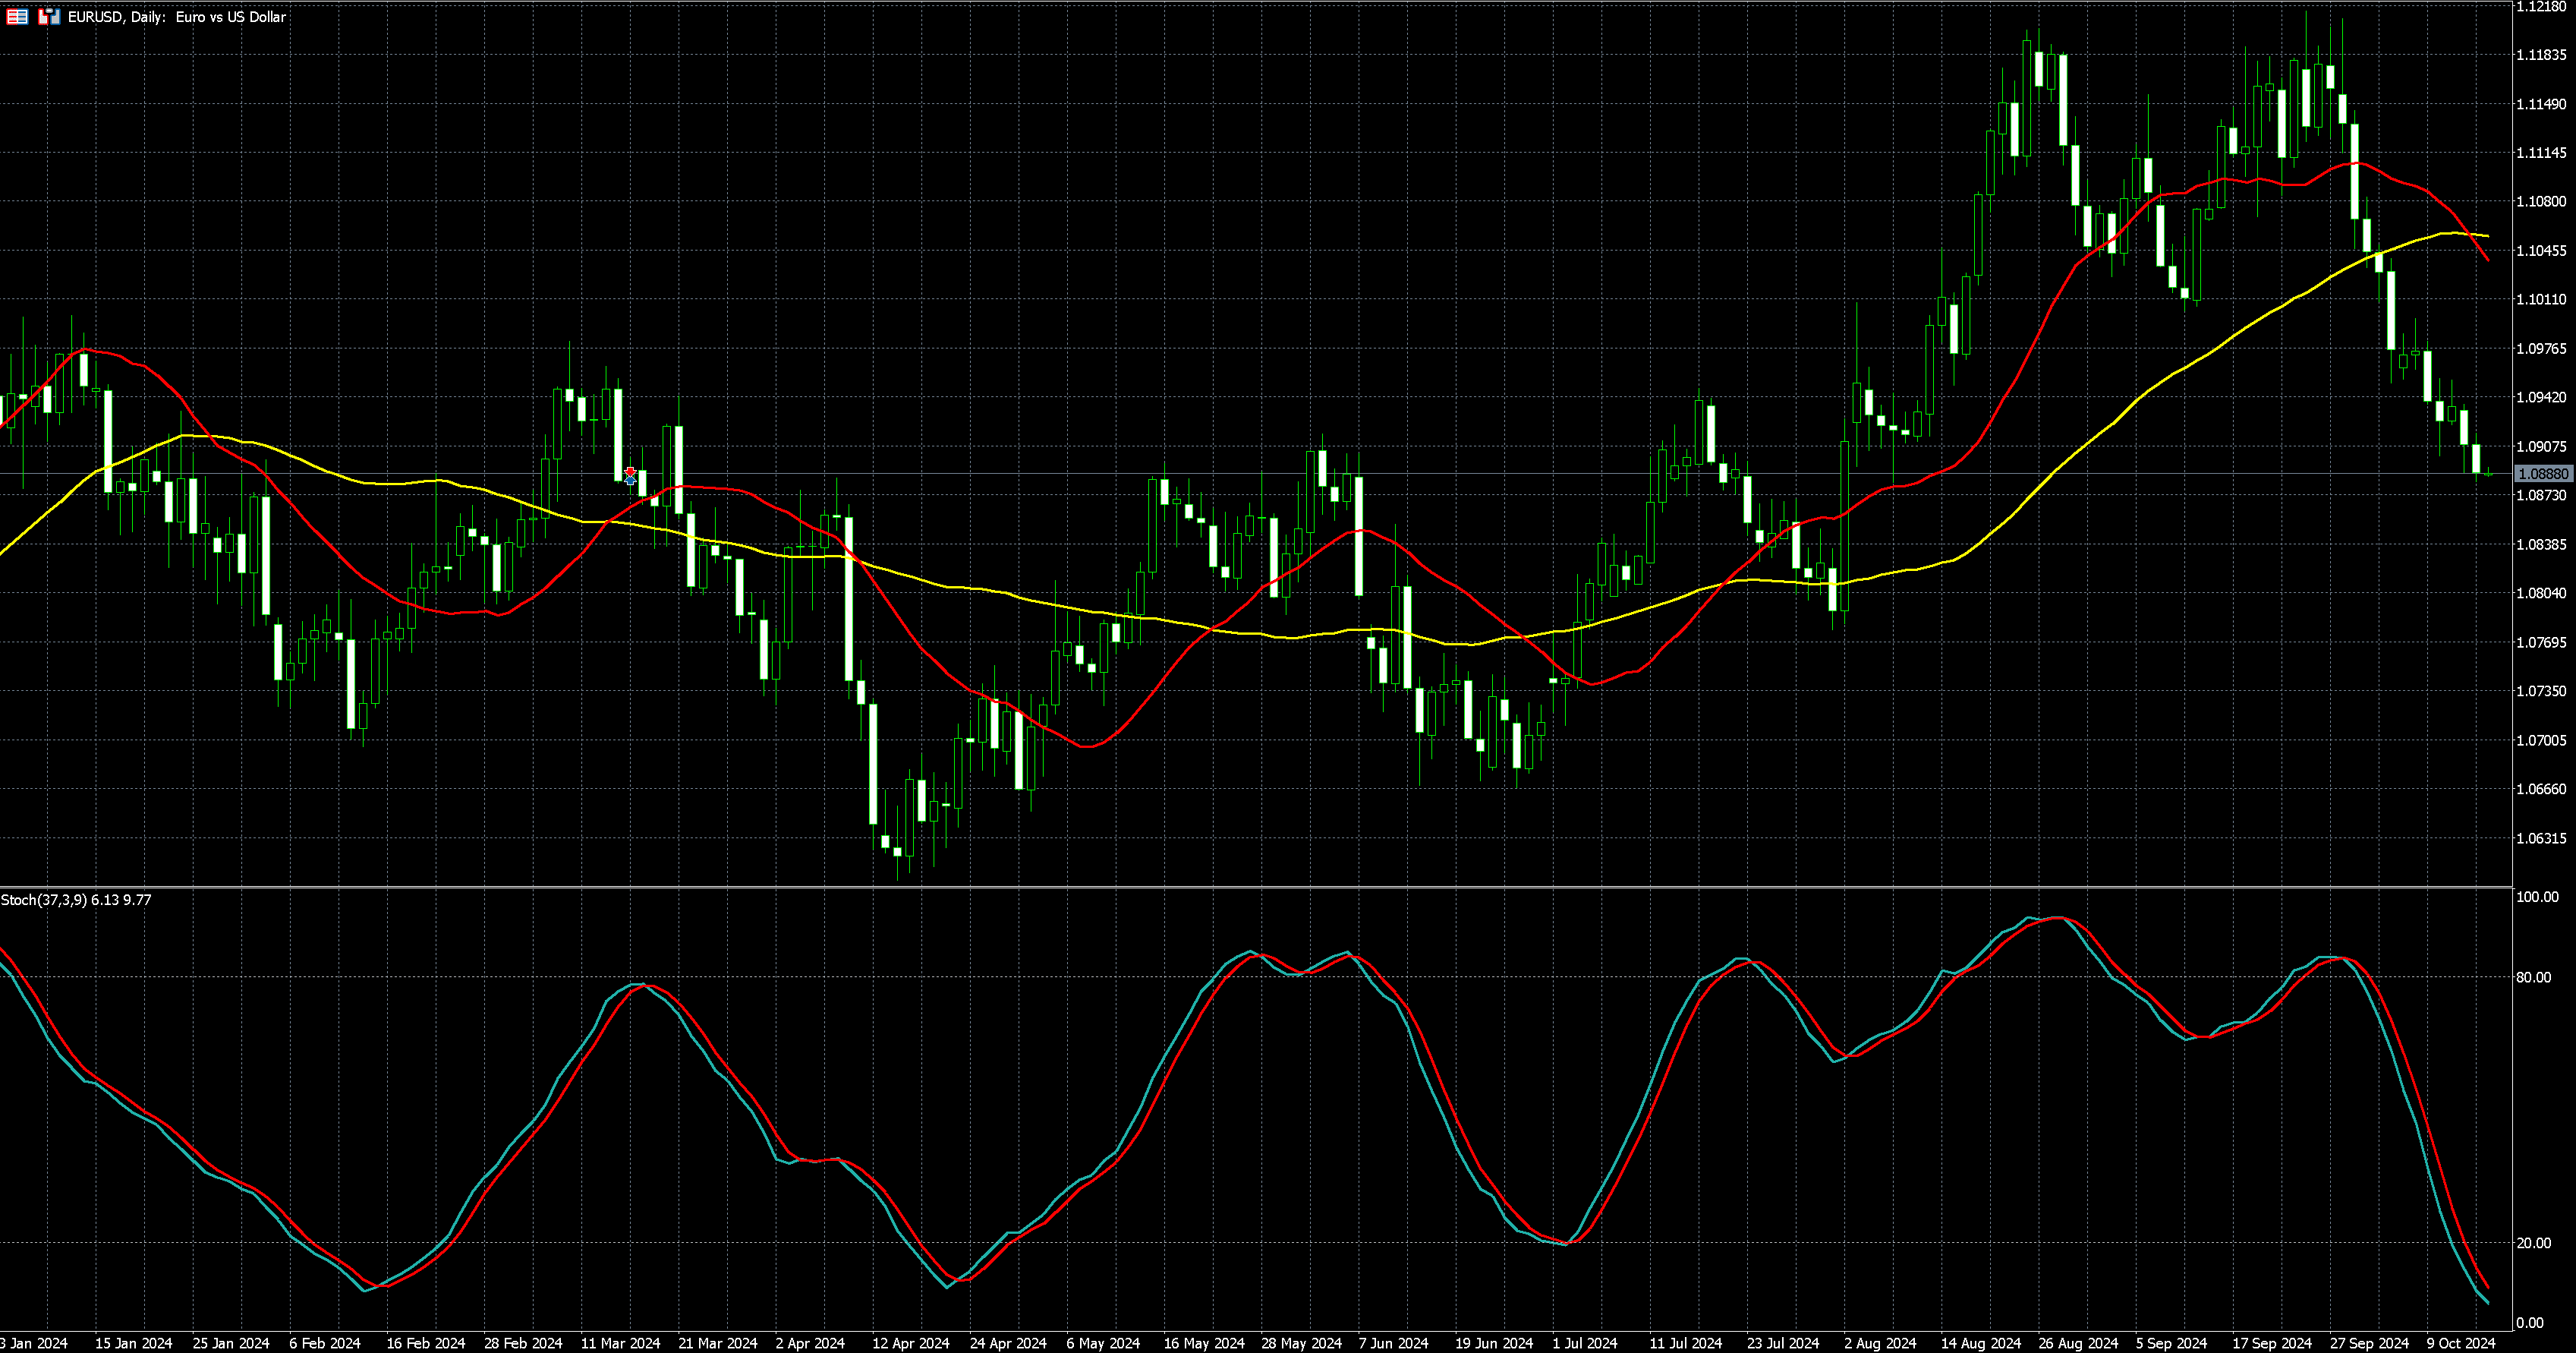Click the 80.00 stochastic level label
The width and height of the screenshot is (2576, 1353).
pos(2535,977)
